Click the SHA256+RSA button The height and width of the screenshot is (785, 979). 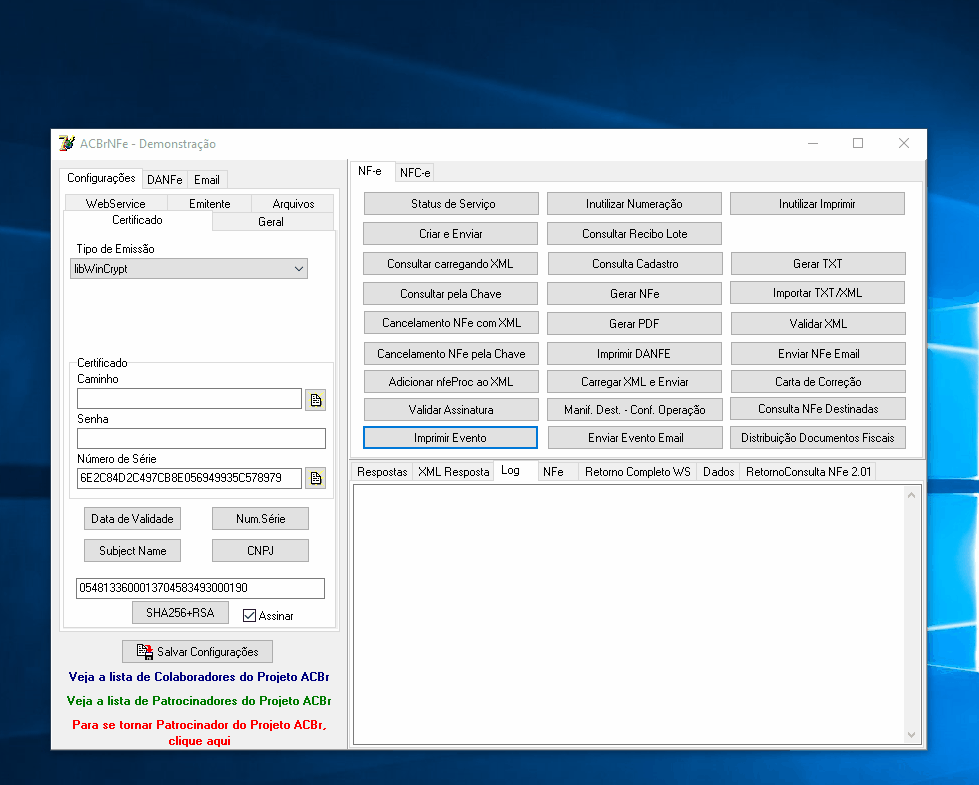(x=180, y=613)
